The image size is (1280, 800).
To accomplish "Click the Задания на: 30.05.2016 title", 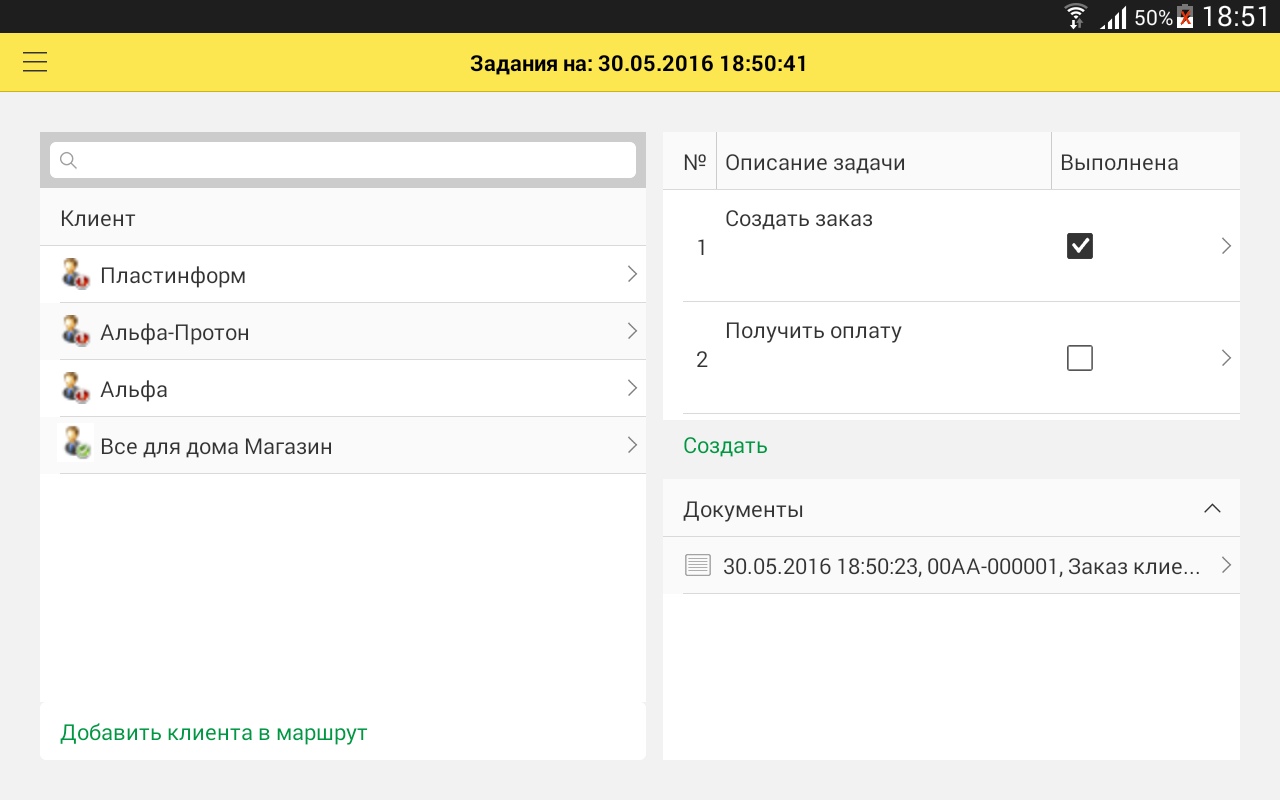I will [x=639, y=64].
